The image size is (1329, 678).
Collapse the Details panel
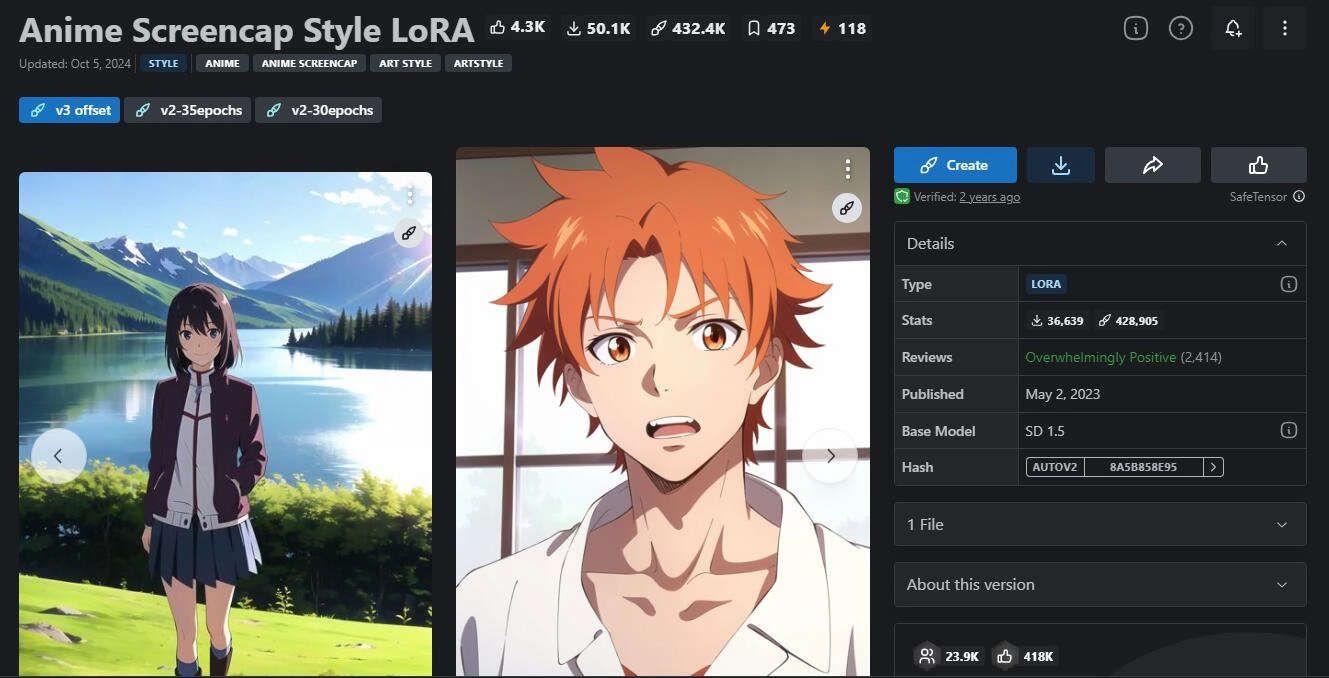[x=1281, y=243]
